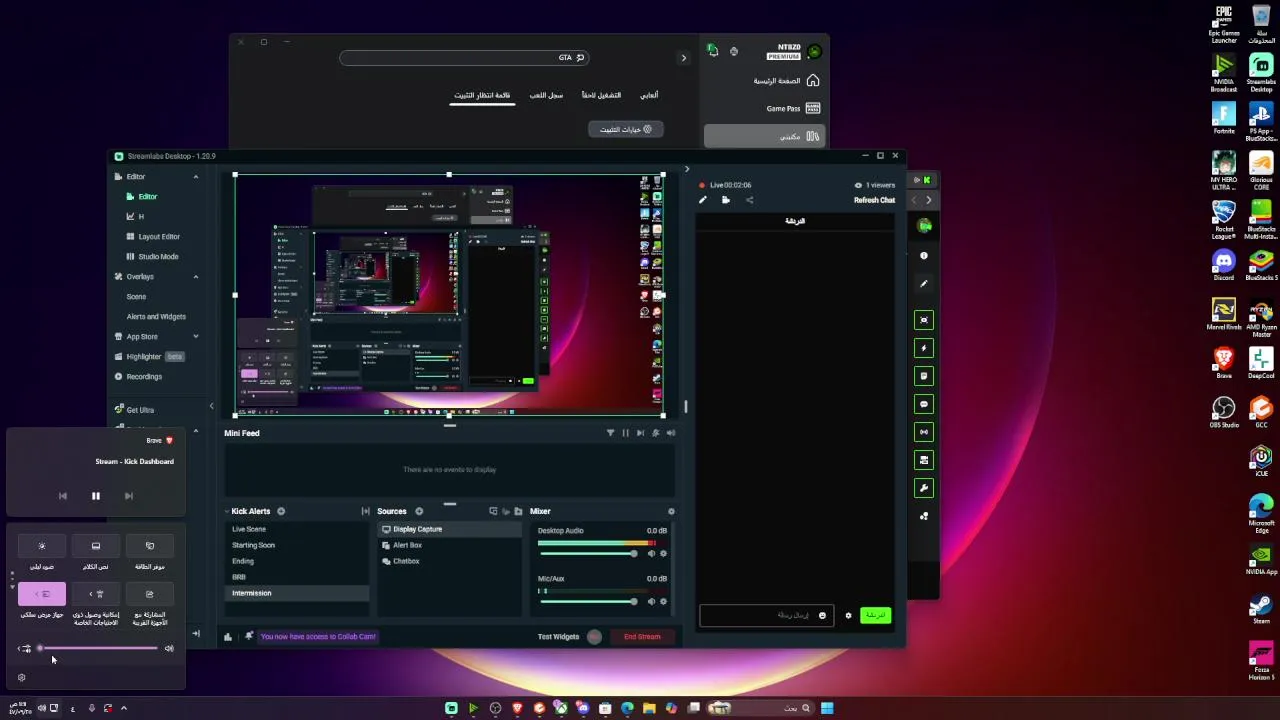The width and height of the screenshot is (1280, 720).
Task: Click the broadcast signal icon in Kick sidebar
Action: 924,432
